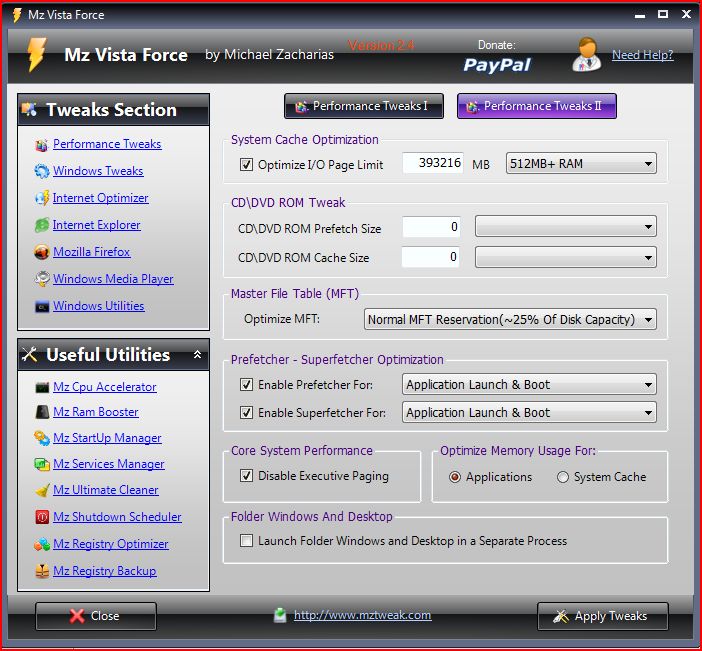Click the Performance Tweaks icon in sidebar

(42, 145)
